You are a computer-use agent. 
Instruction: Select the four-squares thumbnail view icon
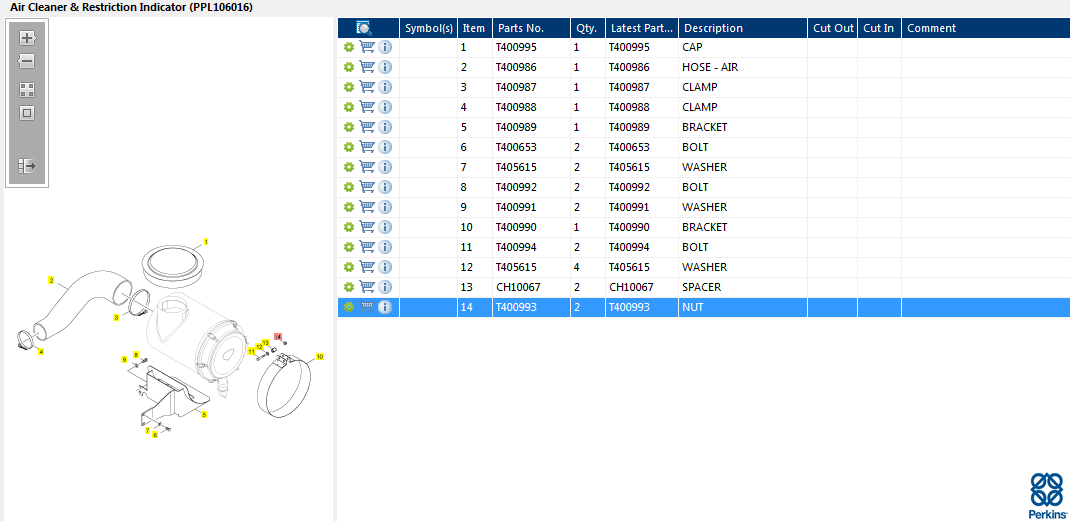27,90
